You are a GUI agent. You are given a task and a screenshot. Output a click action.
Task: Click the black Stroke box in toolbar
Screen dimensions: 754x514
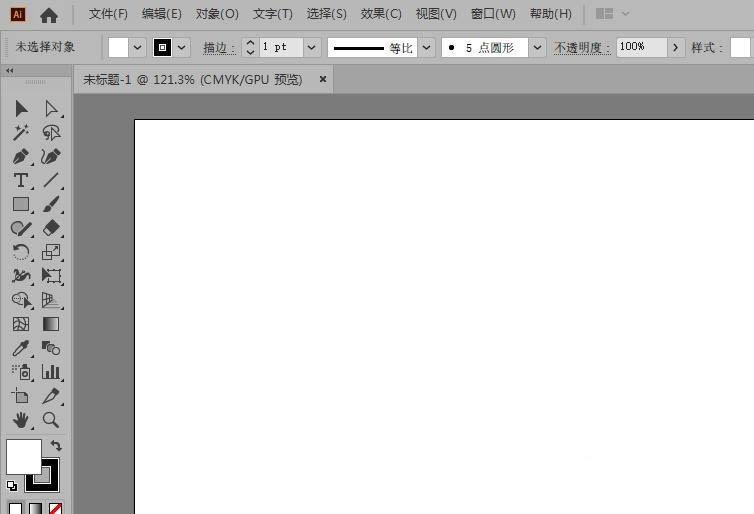(x=52, y=483)
